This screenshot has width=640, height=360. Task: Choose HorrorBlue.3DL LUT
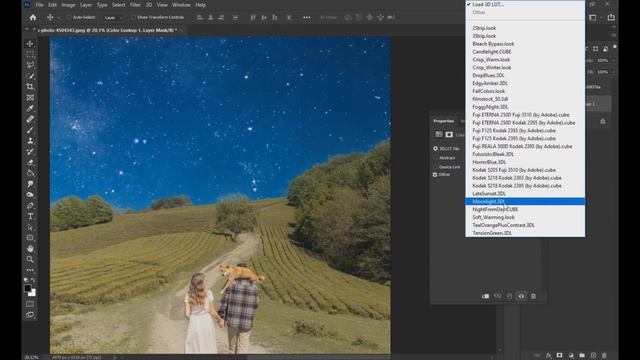pos(525,162)
